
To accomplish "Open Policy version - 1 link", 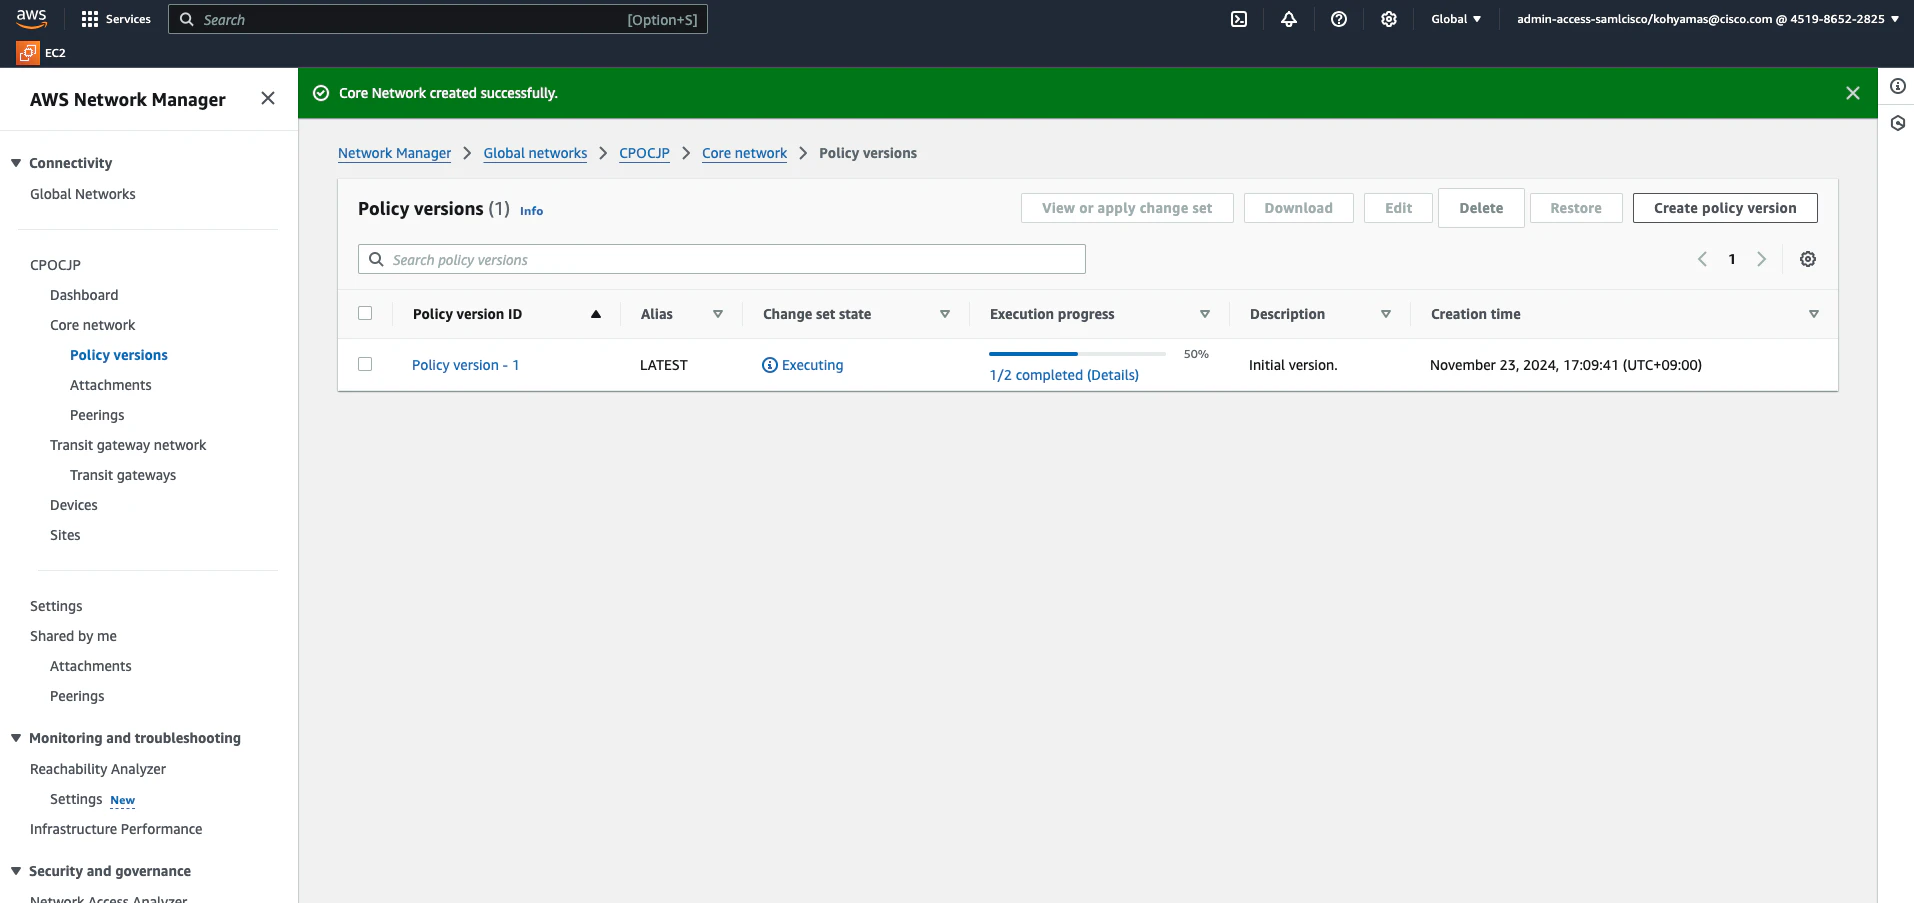I will click(465, 365).
